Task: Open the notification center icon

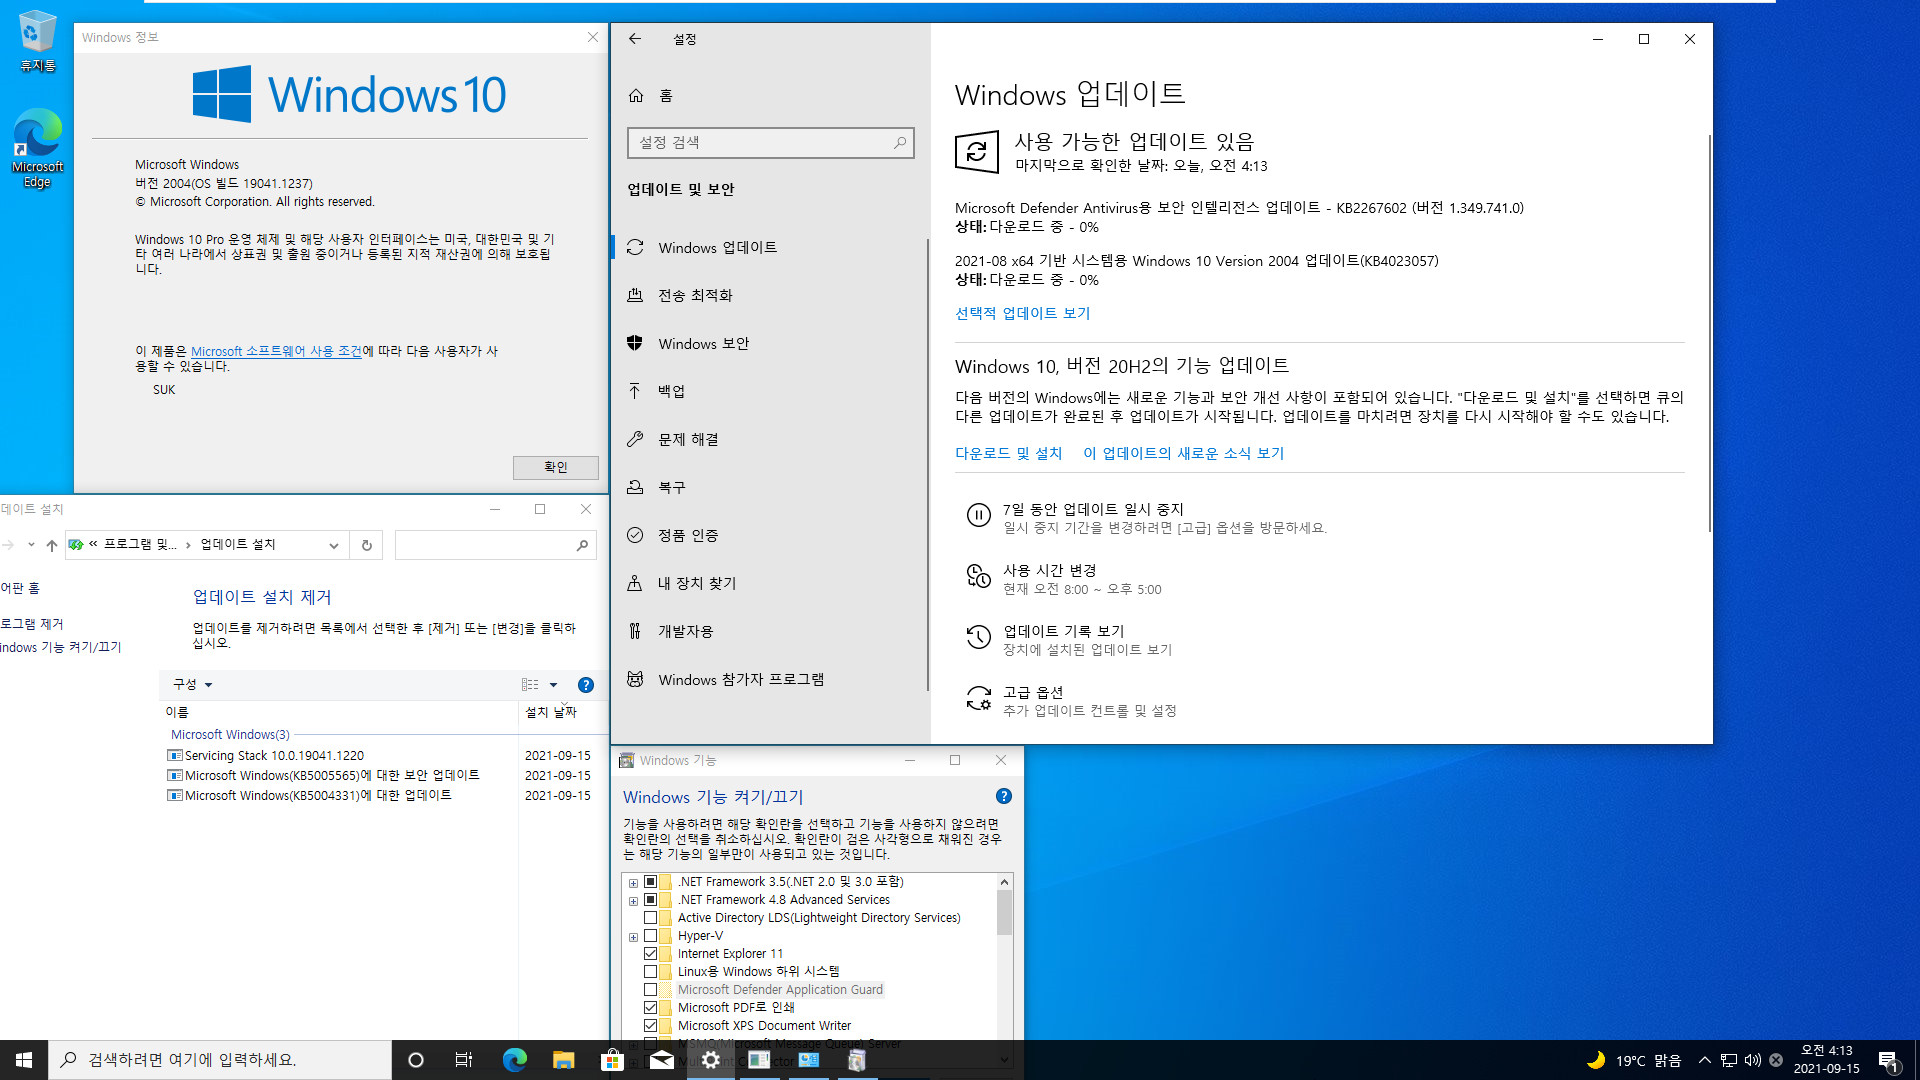Action: click(x=1889, y=1060)
